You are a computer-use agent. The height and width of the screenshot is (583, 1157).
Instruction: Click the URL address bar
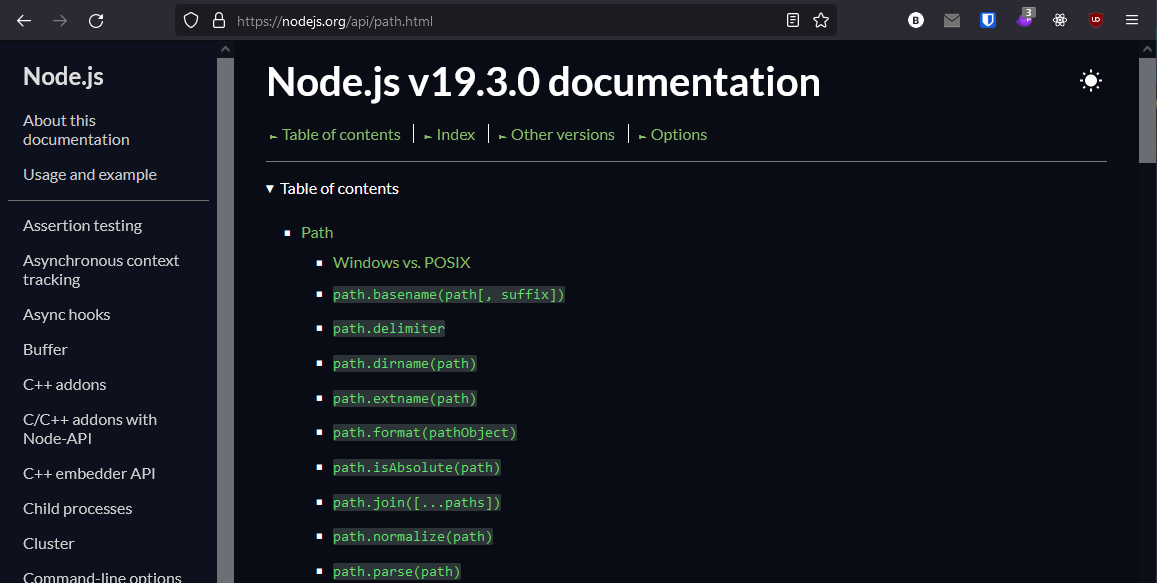pos(505,21)
